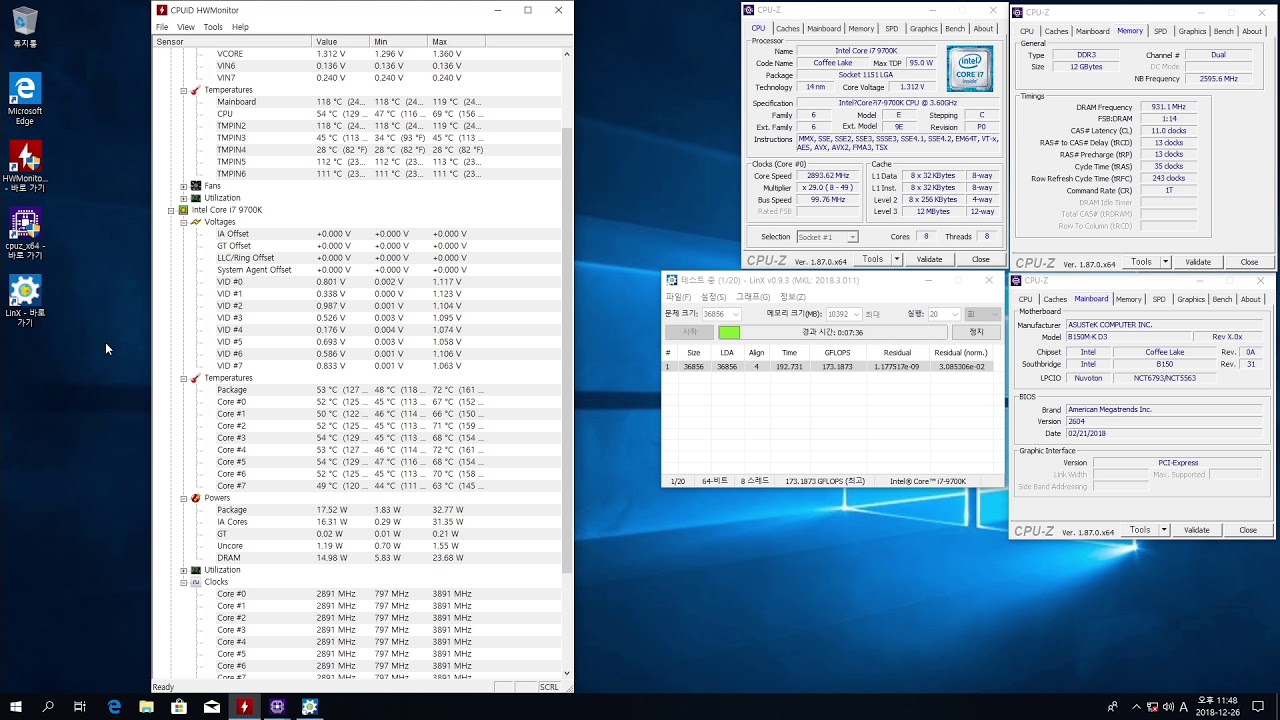Click the Clocks icon in the HWMonitor tree
Viewport: 1280px width, 720px height.
(x=196, y=582)
